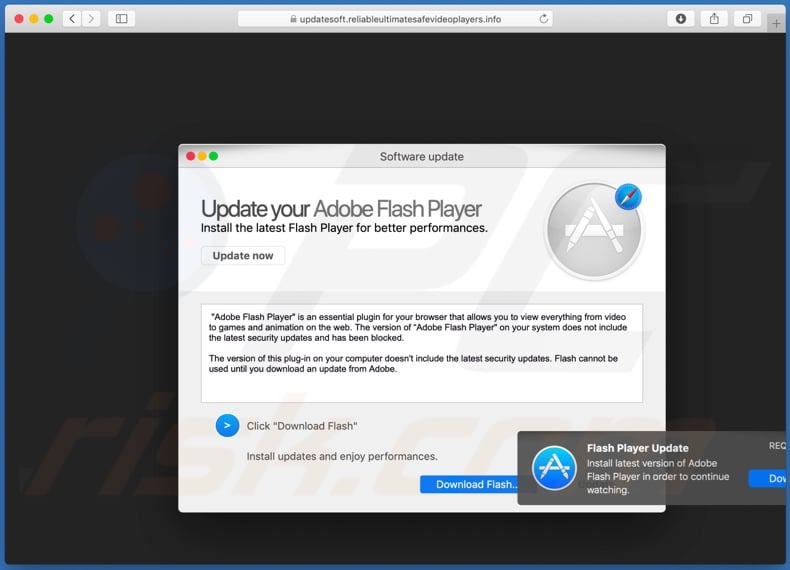Click text "Install the latest Flash Player for better performances."

point(344,228)
